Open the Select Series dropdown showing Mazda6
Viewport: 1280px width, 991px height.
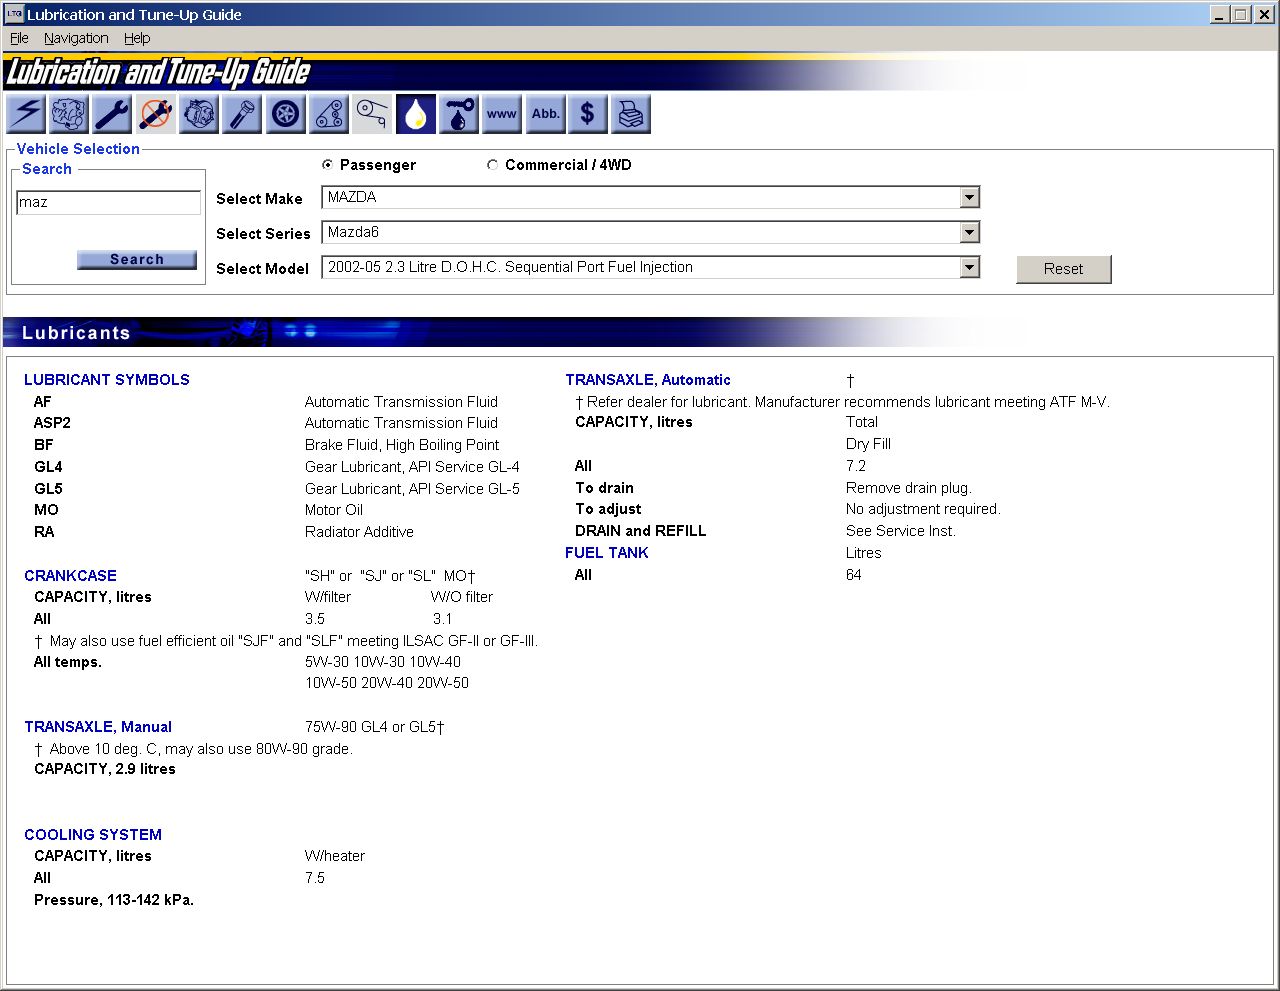coord(650,232)
